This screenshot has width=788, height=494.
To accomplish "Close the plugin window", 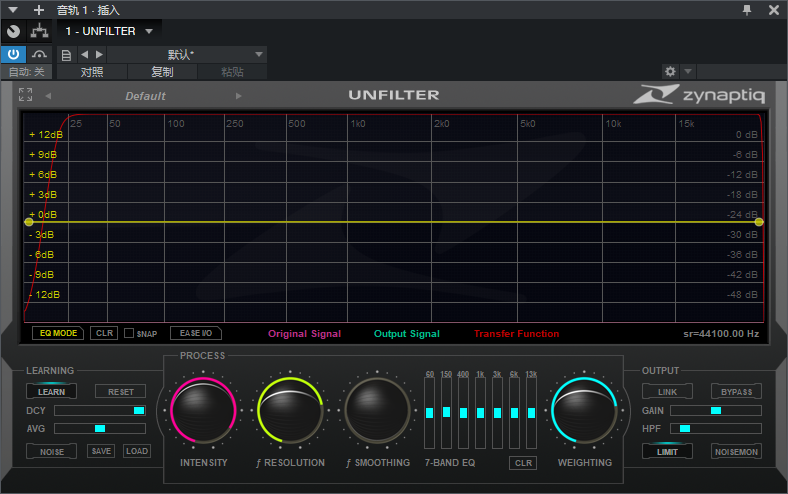I will coord(774,10).
